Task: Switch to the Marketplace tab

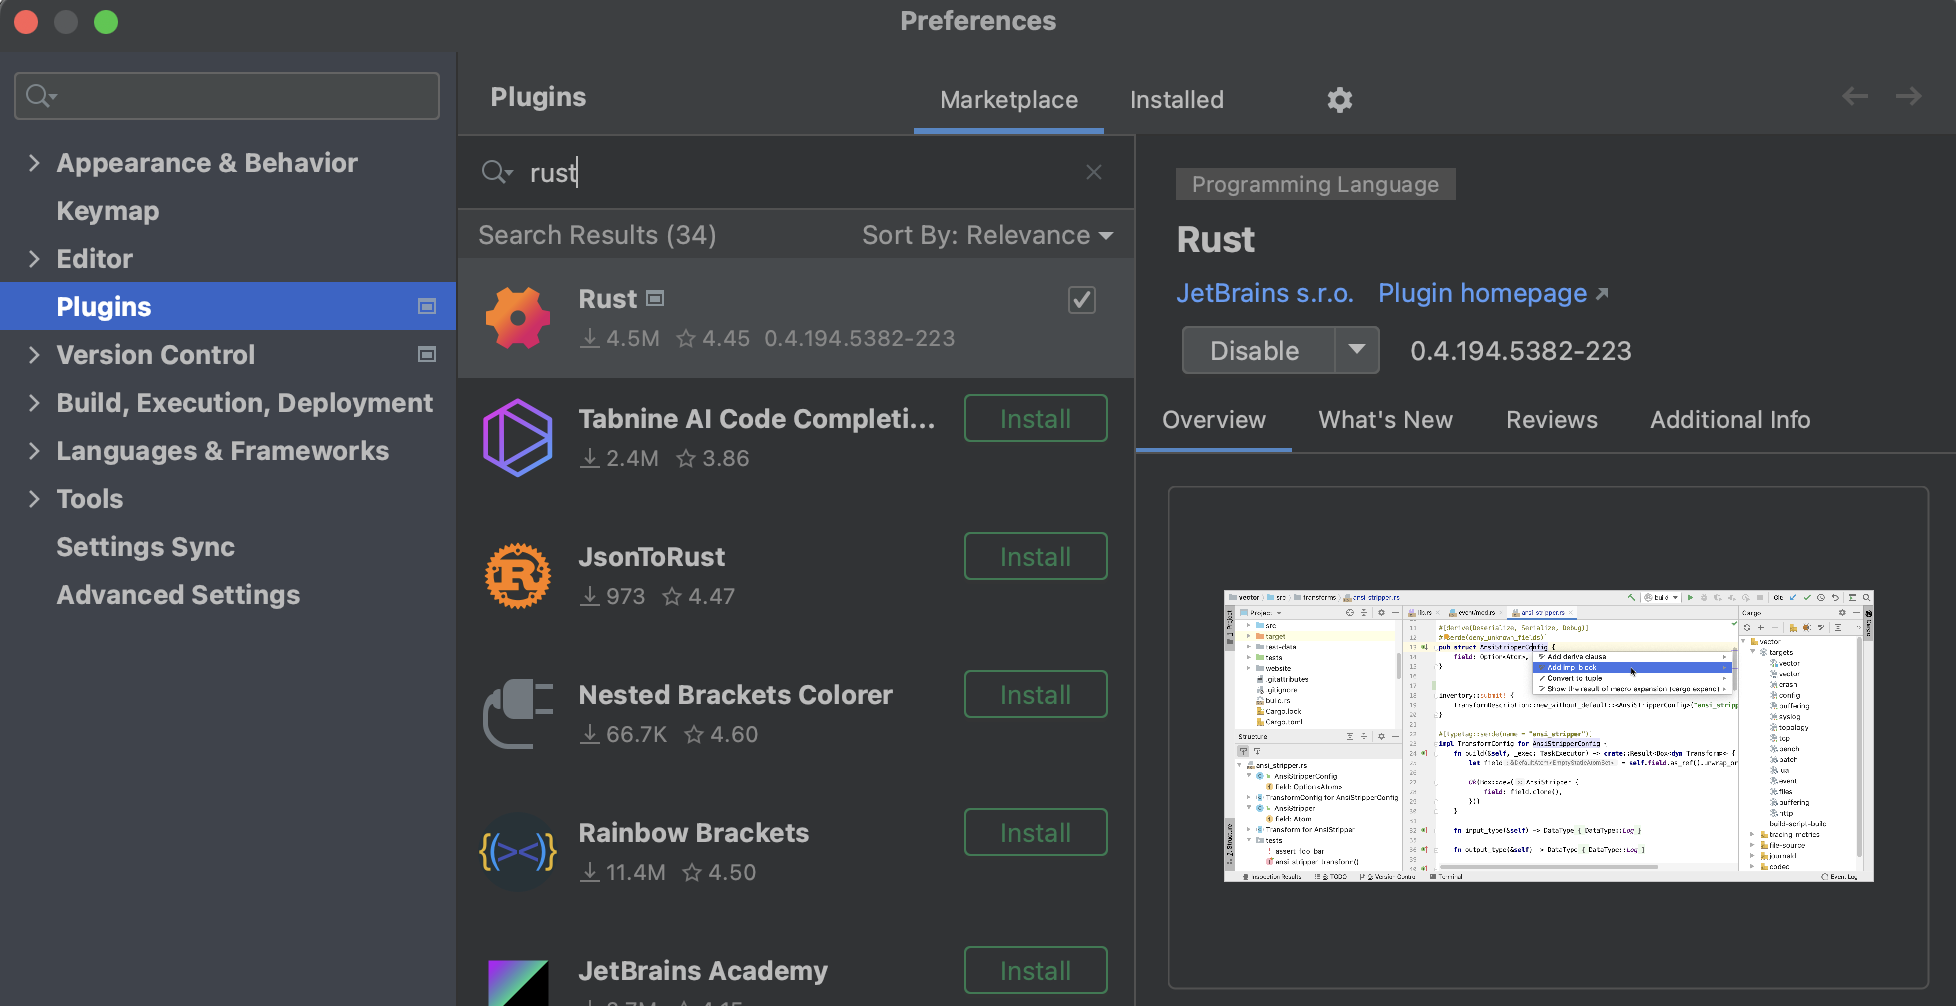Action: (1009, 100)
